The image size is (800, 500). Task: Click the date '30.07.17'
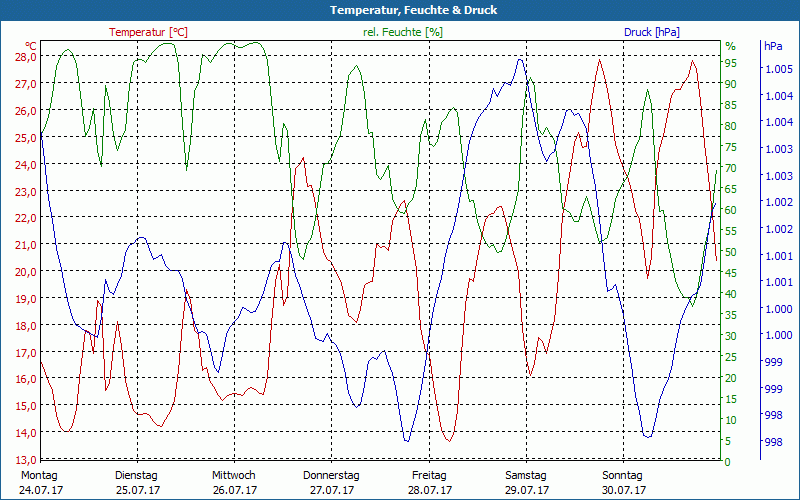tap(623, 490)
